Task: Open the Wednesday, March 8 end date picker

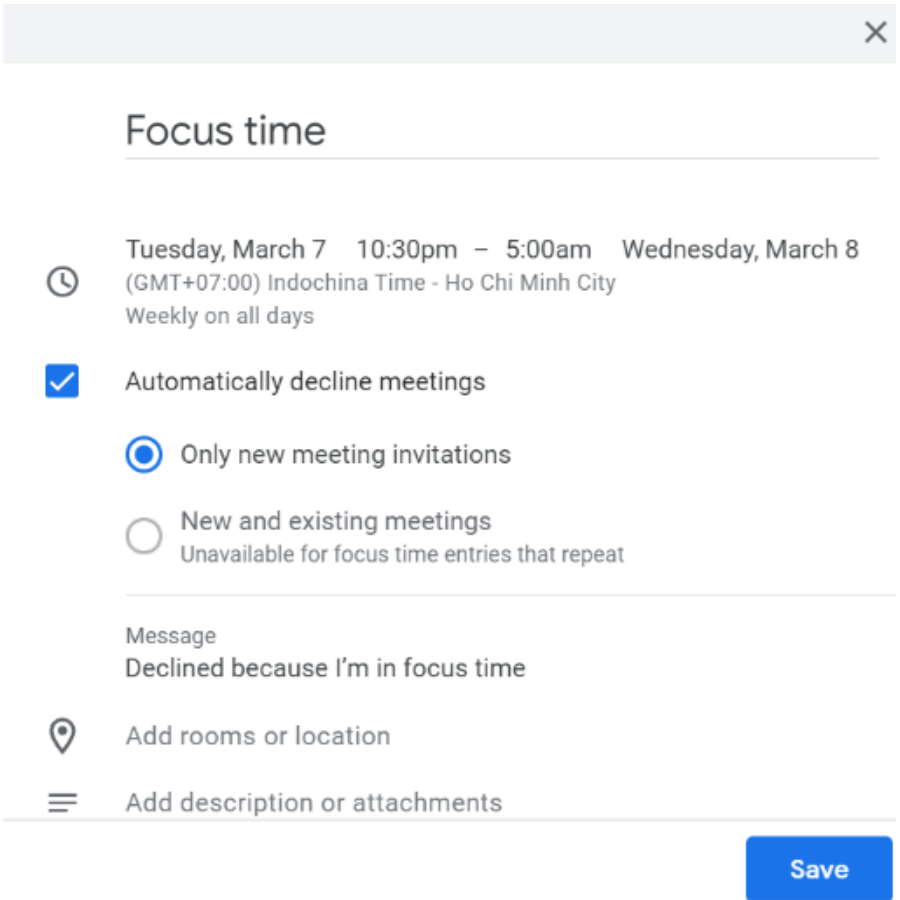Action: point(739,249)
